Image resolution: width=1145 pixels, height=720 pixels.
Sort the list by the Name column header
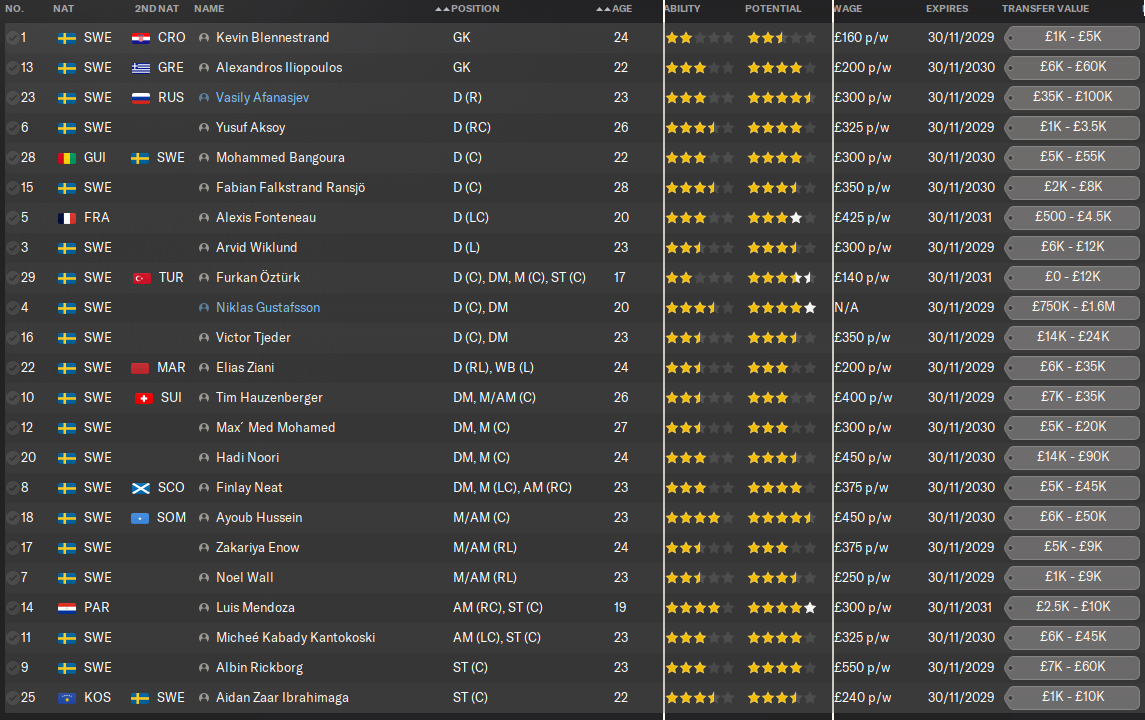point(209,9)
